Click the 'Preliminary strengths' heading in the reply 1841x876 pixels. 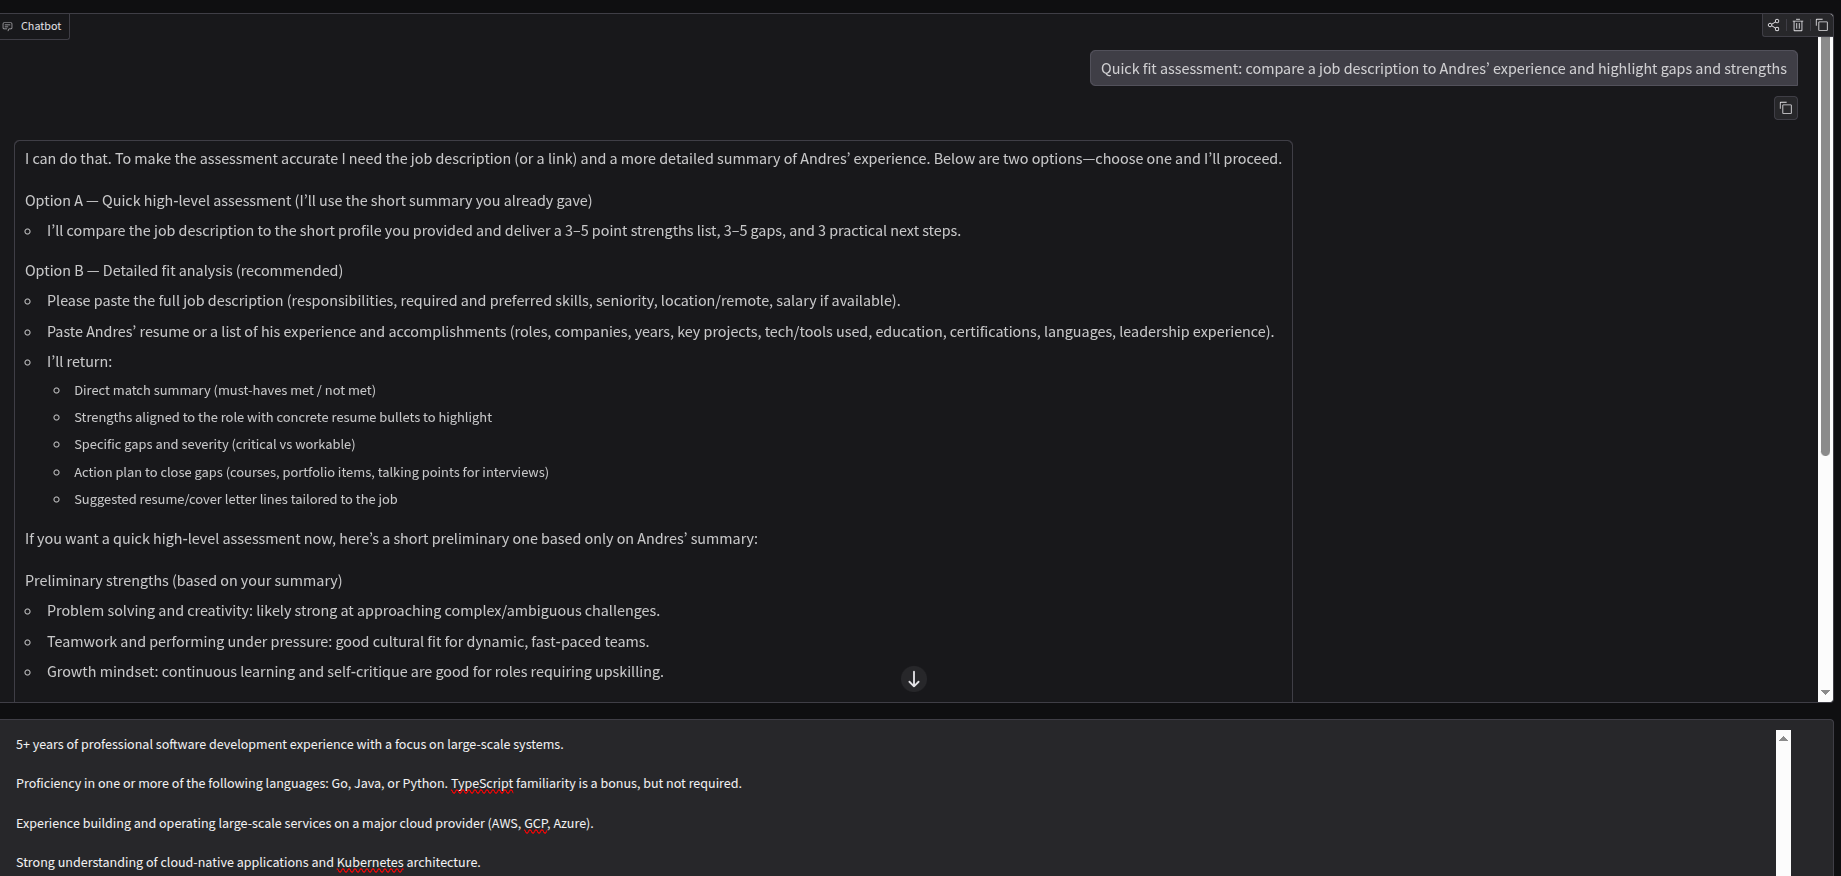pos(183,580)
